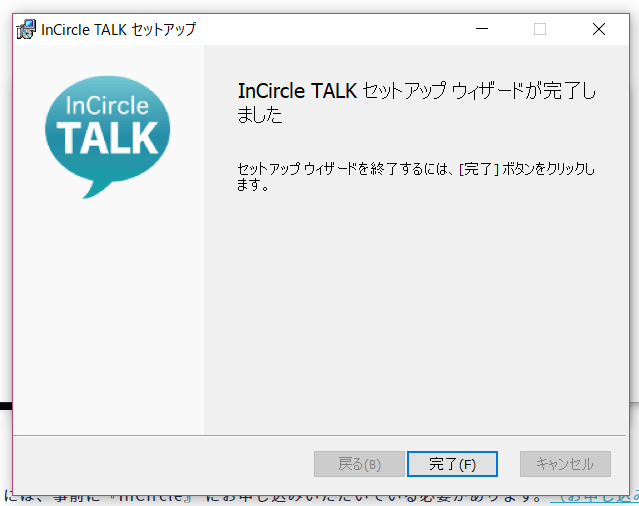Click the disabled maximize window button

coord(540,29)
